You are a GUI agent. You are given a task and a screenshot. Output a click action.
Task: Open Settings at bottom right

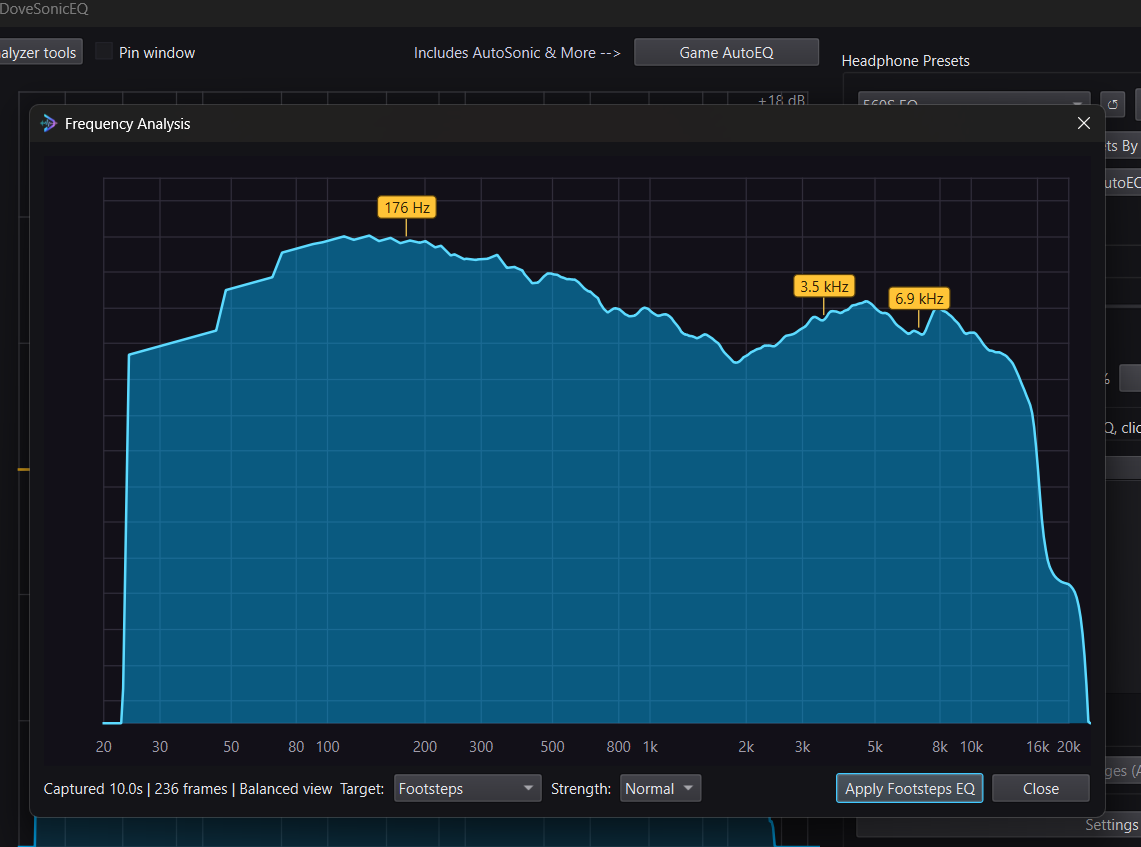point(1111,824)
